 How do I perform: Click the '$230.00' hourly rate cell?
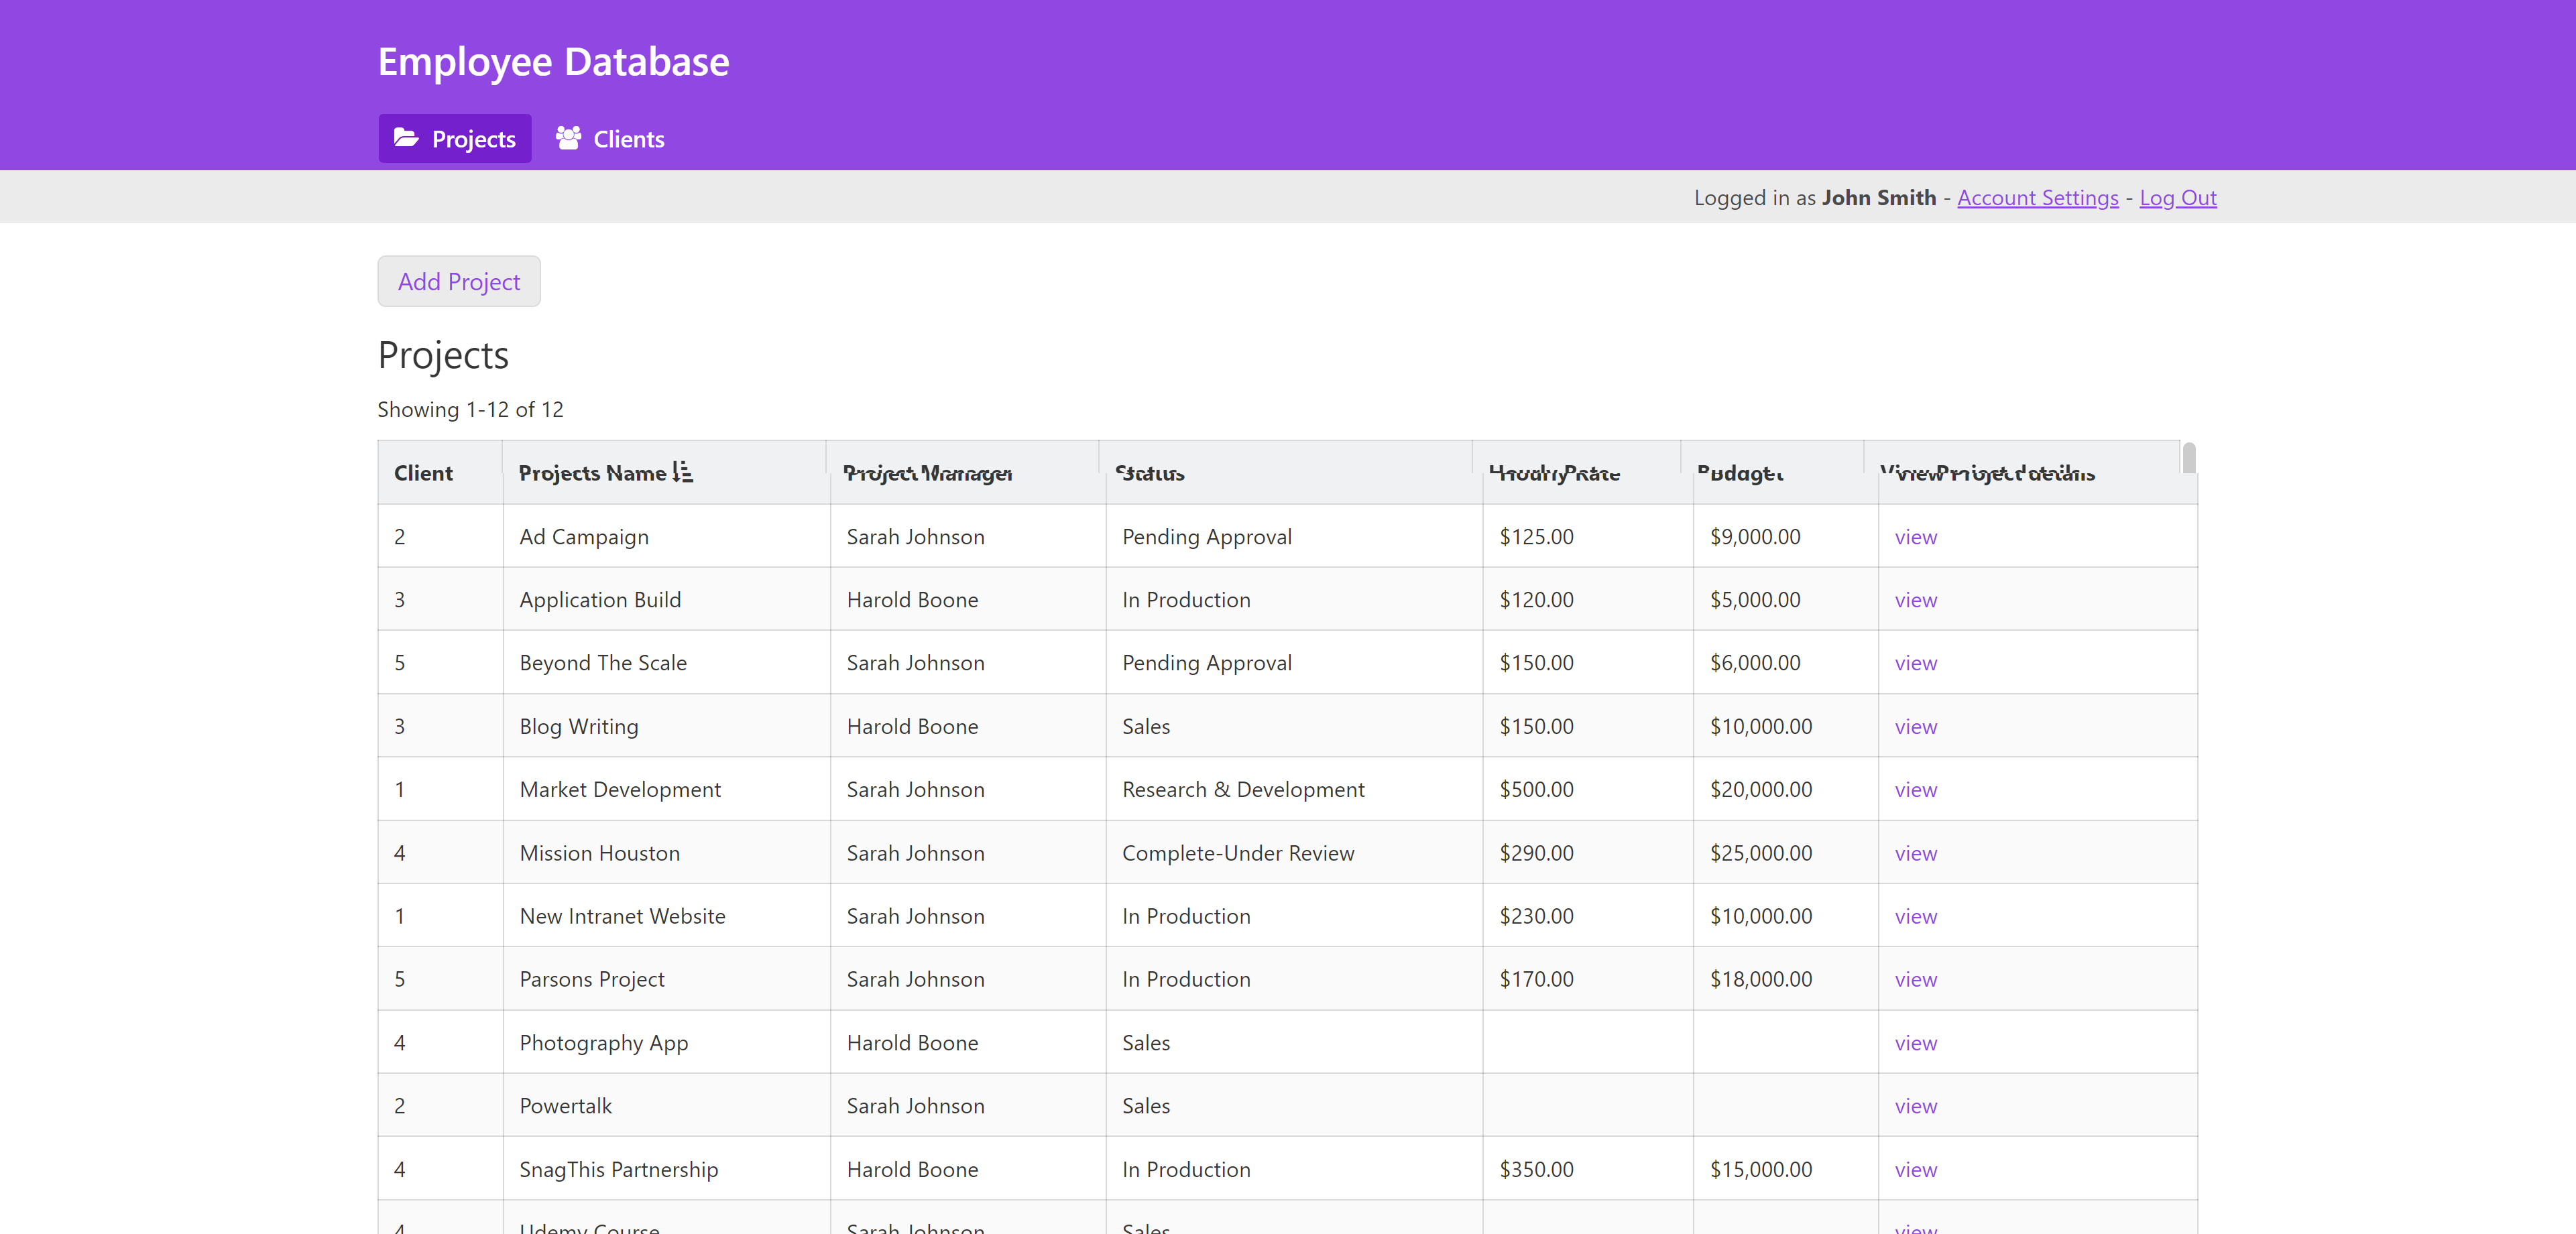[x=1588, y=916]
